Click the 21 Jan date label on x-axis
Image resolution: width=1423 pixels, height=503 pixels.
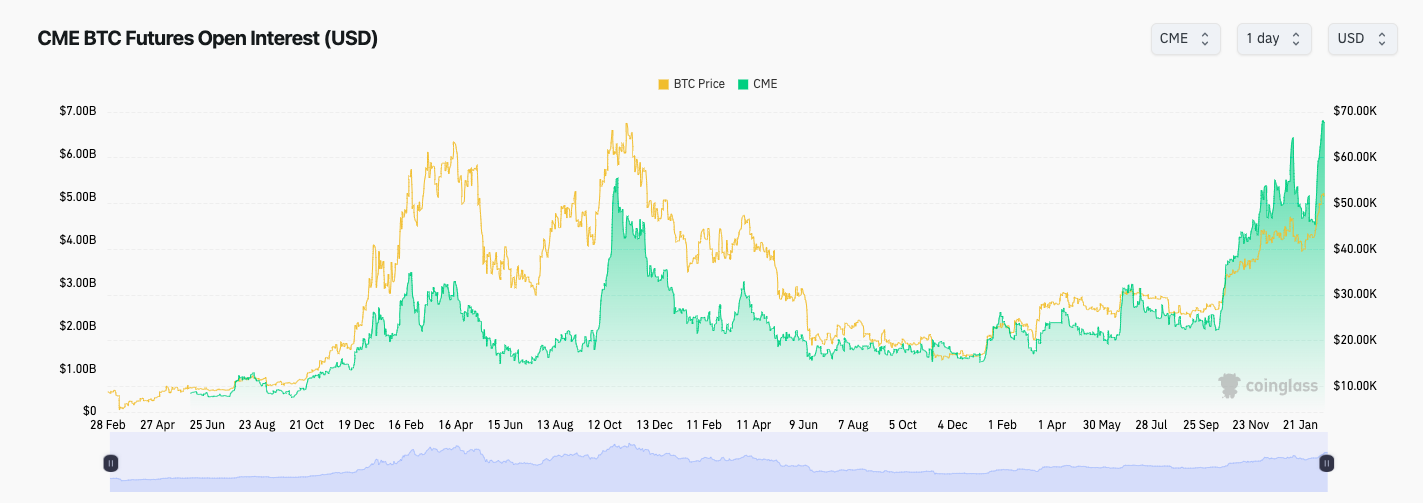tap(1301, 425)
